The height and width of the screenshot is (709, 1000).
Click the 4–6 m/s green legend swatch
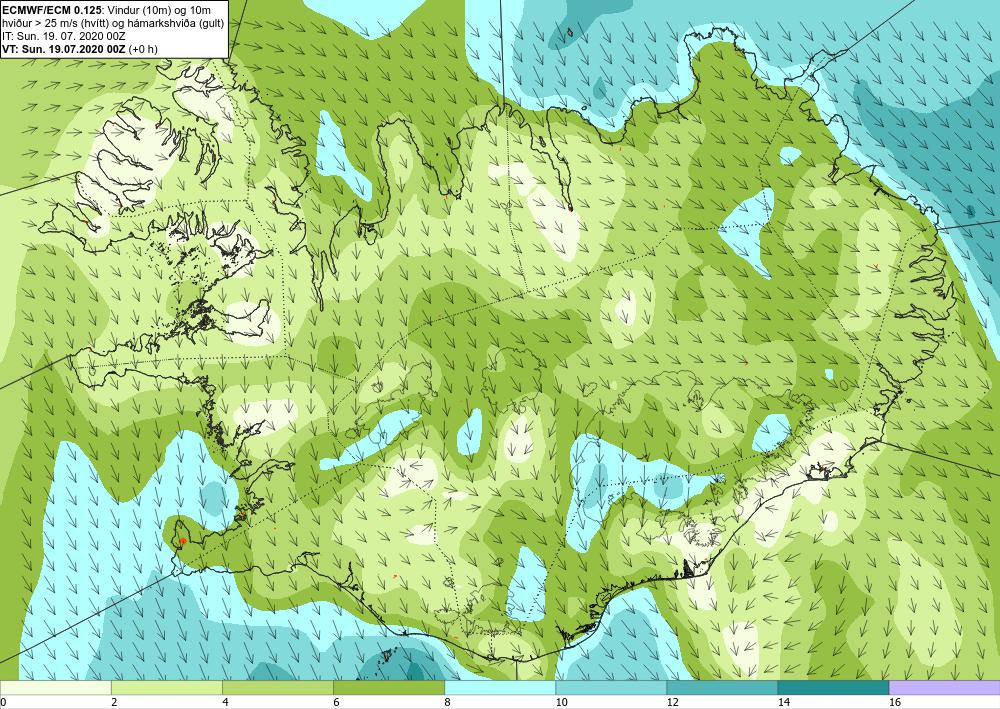point(277,688)
